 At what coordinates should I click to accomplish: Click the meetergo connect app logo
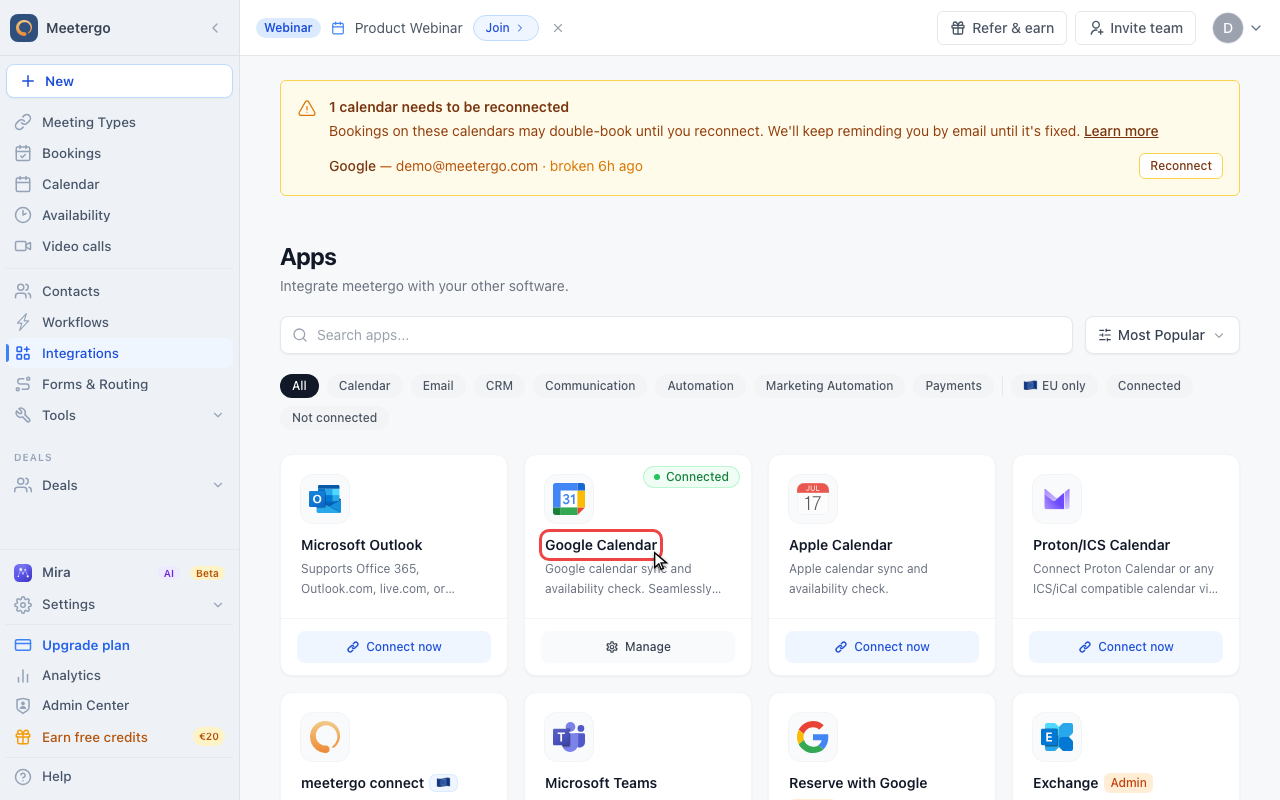pyautogui.click(x=325, y=737)
